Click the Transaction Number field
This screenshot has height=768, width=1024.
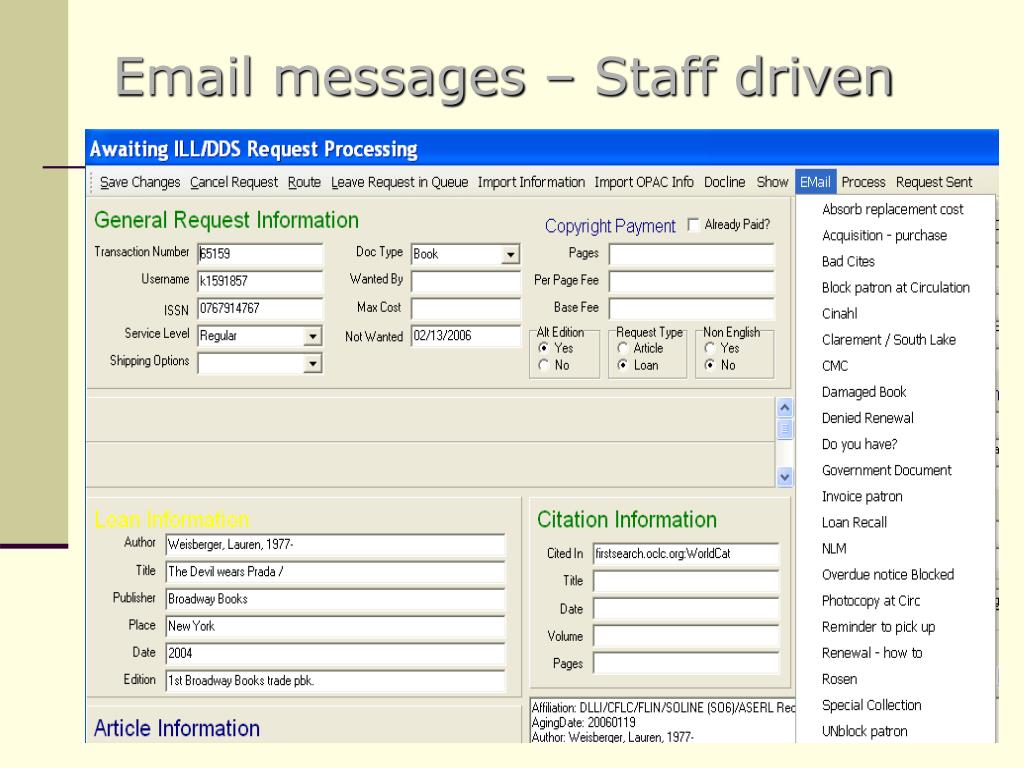(x=260, y=254)
